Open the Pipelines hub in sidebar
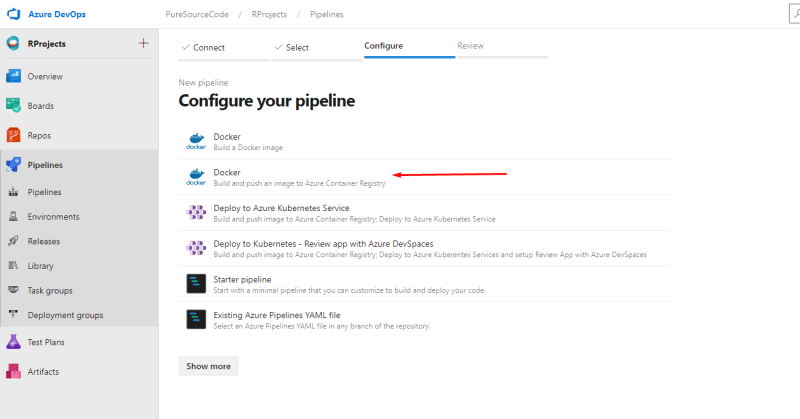Screen dimensions: 800x419 [79, 165]
